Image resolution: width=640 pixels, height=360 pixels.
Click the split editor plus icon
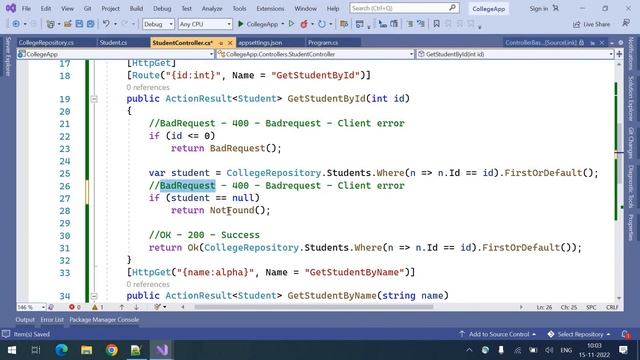click(x=619, y=54)
